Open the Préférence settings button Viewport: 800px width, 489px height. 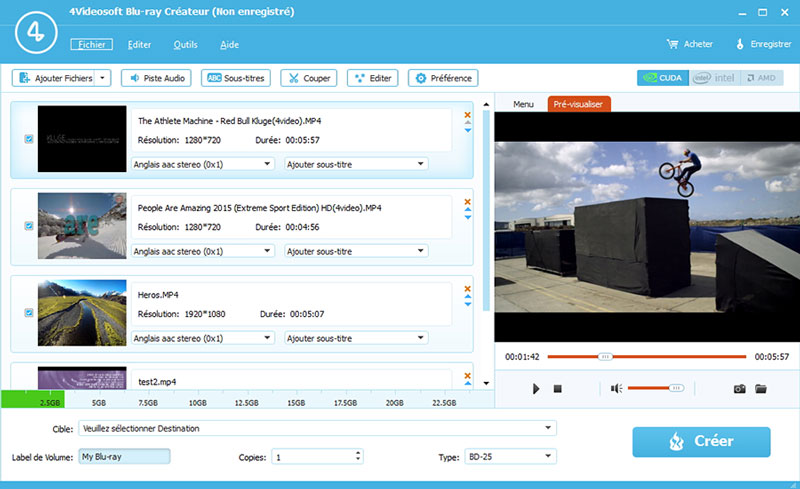pos(443,78)
